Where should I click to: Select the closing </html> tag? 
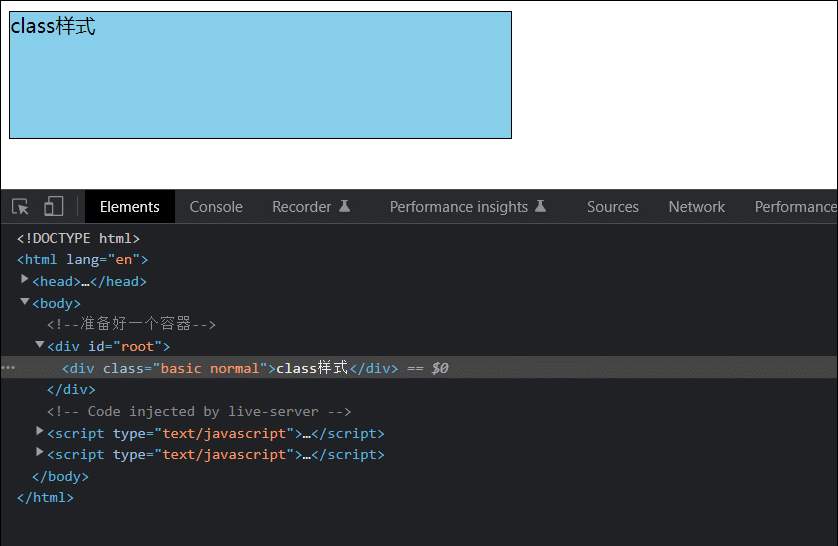click(x=45, y=498)
